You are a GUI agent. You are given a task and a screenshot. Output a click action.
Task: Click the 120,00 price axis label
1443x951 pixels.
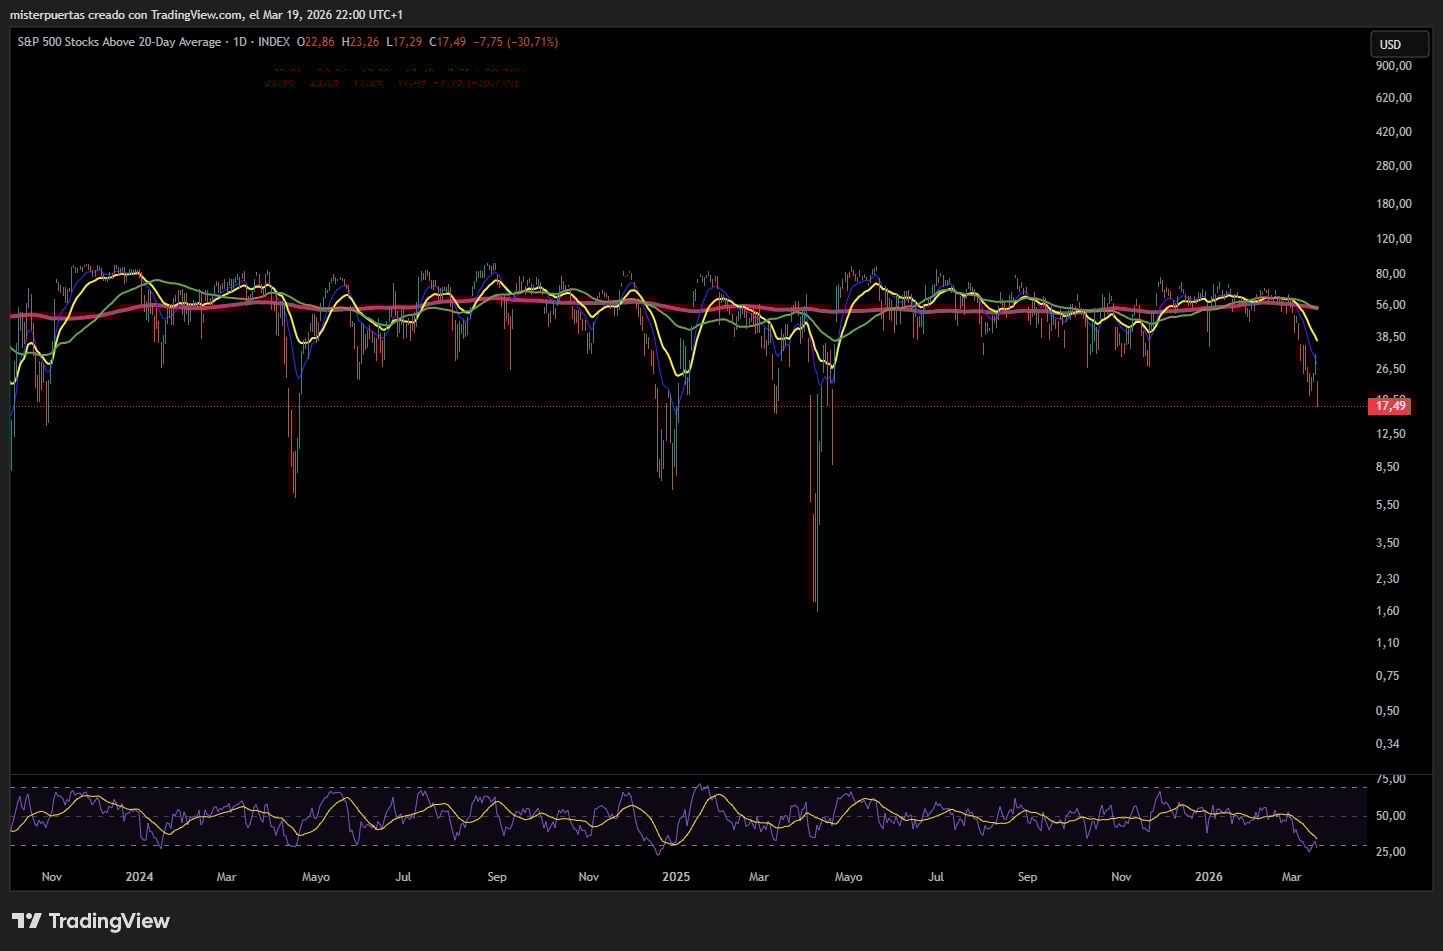[x=1394, y=239]
